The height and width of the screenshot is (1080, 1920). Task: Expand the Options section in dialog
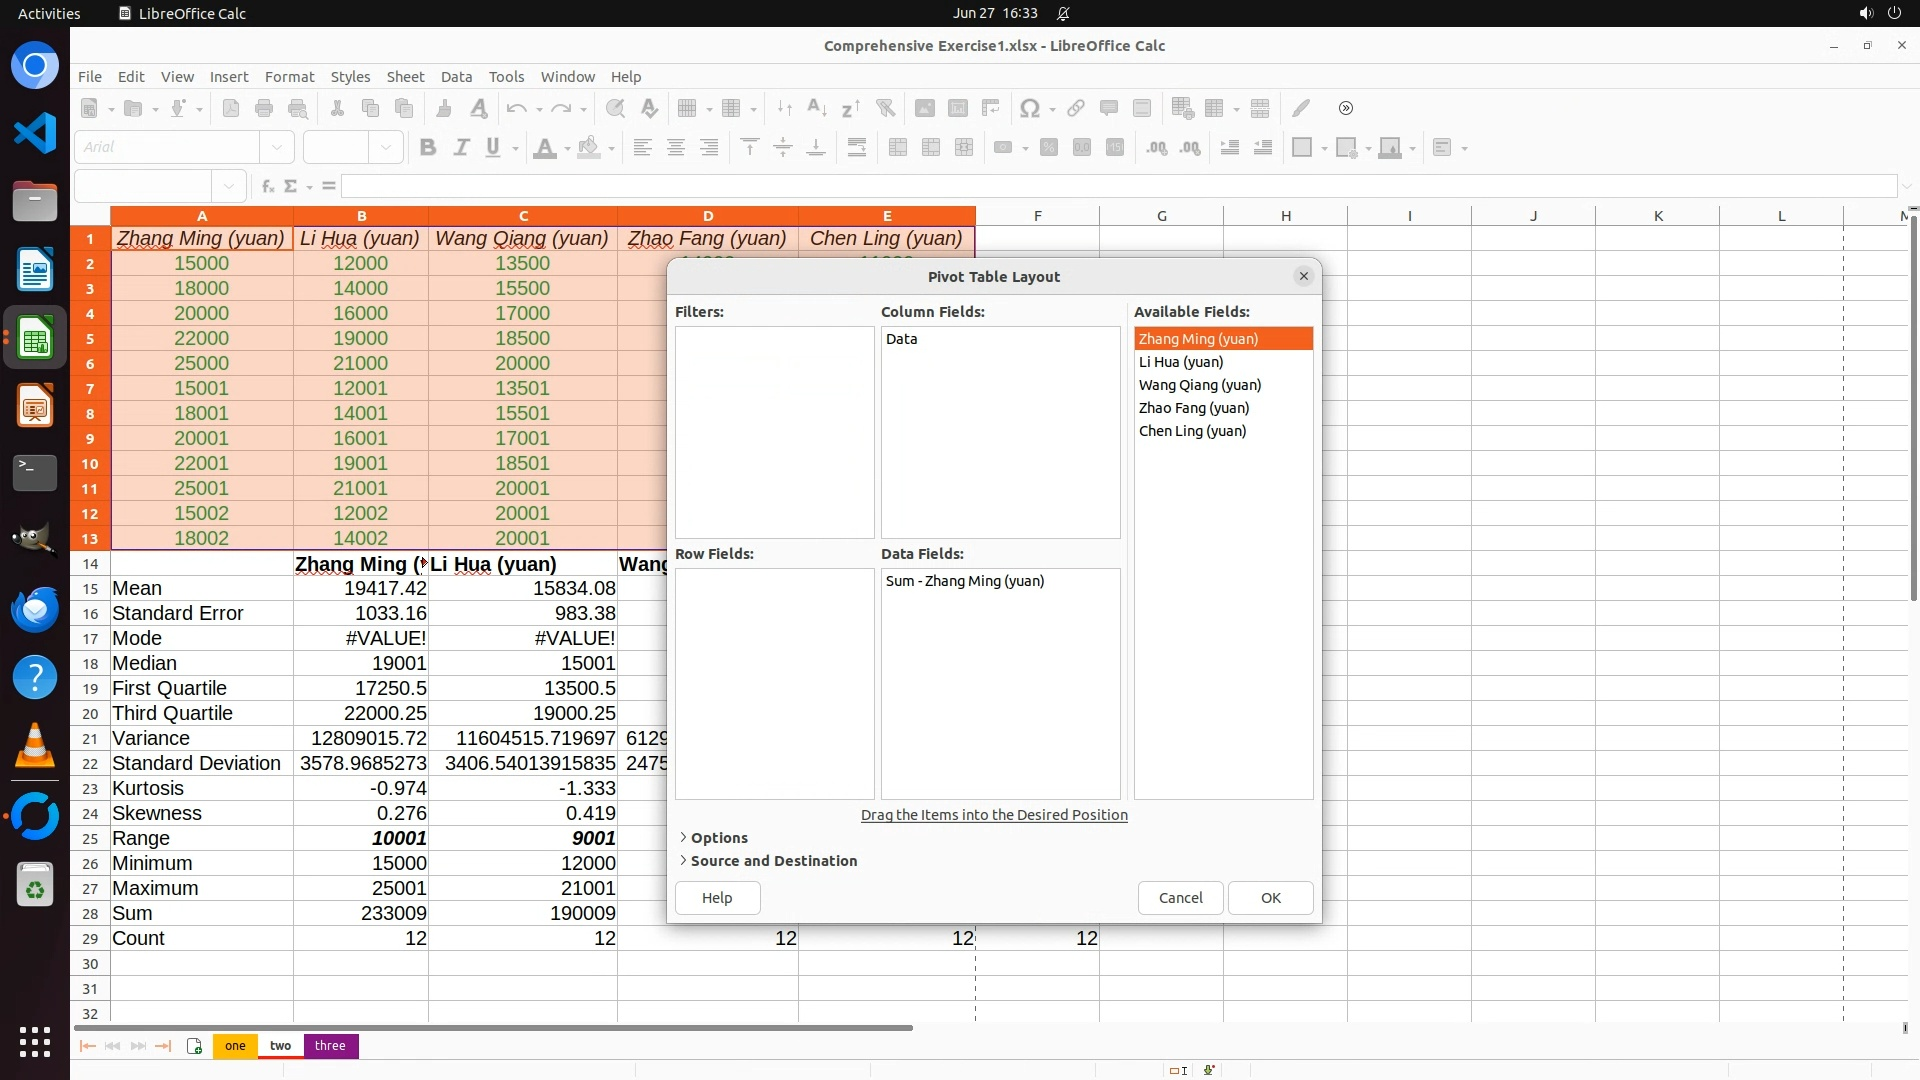(718, 838)
